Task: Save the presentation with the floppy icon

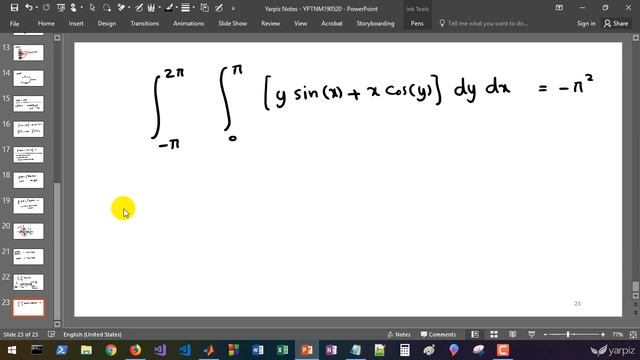Action: coord(14,8)
